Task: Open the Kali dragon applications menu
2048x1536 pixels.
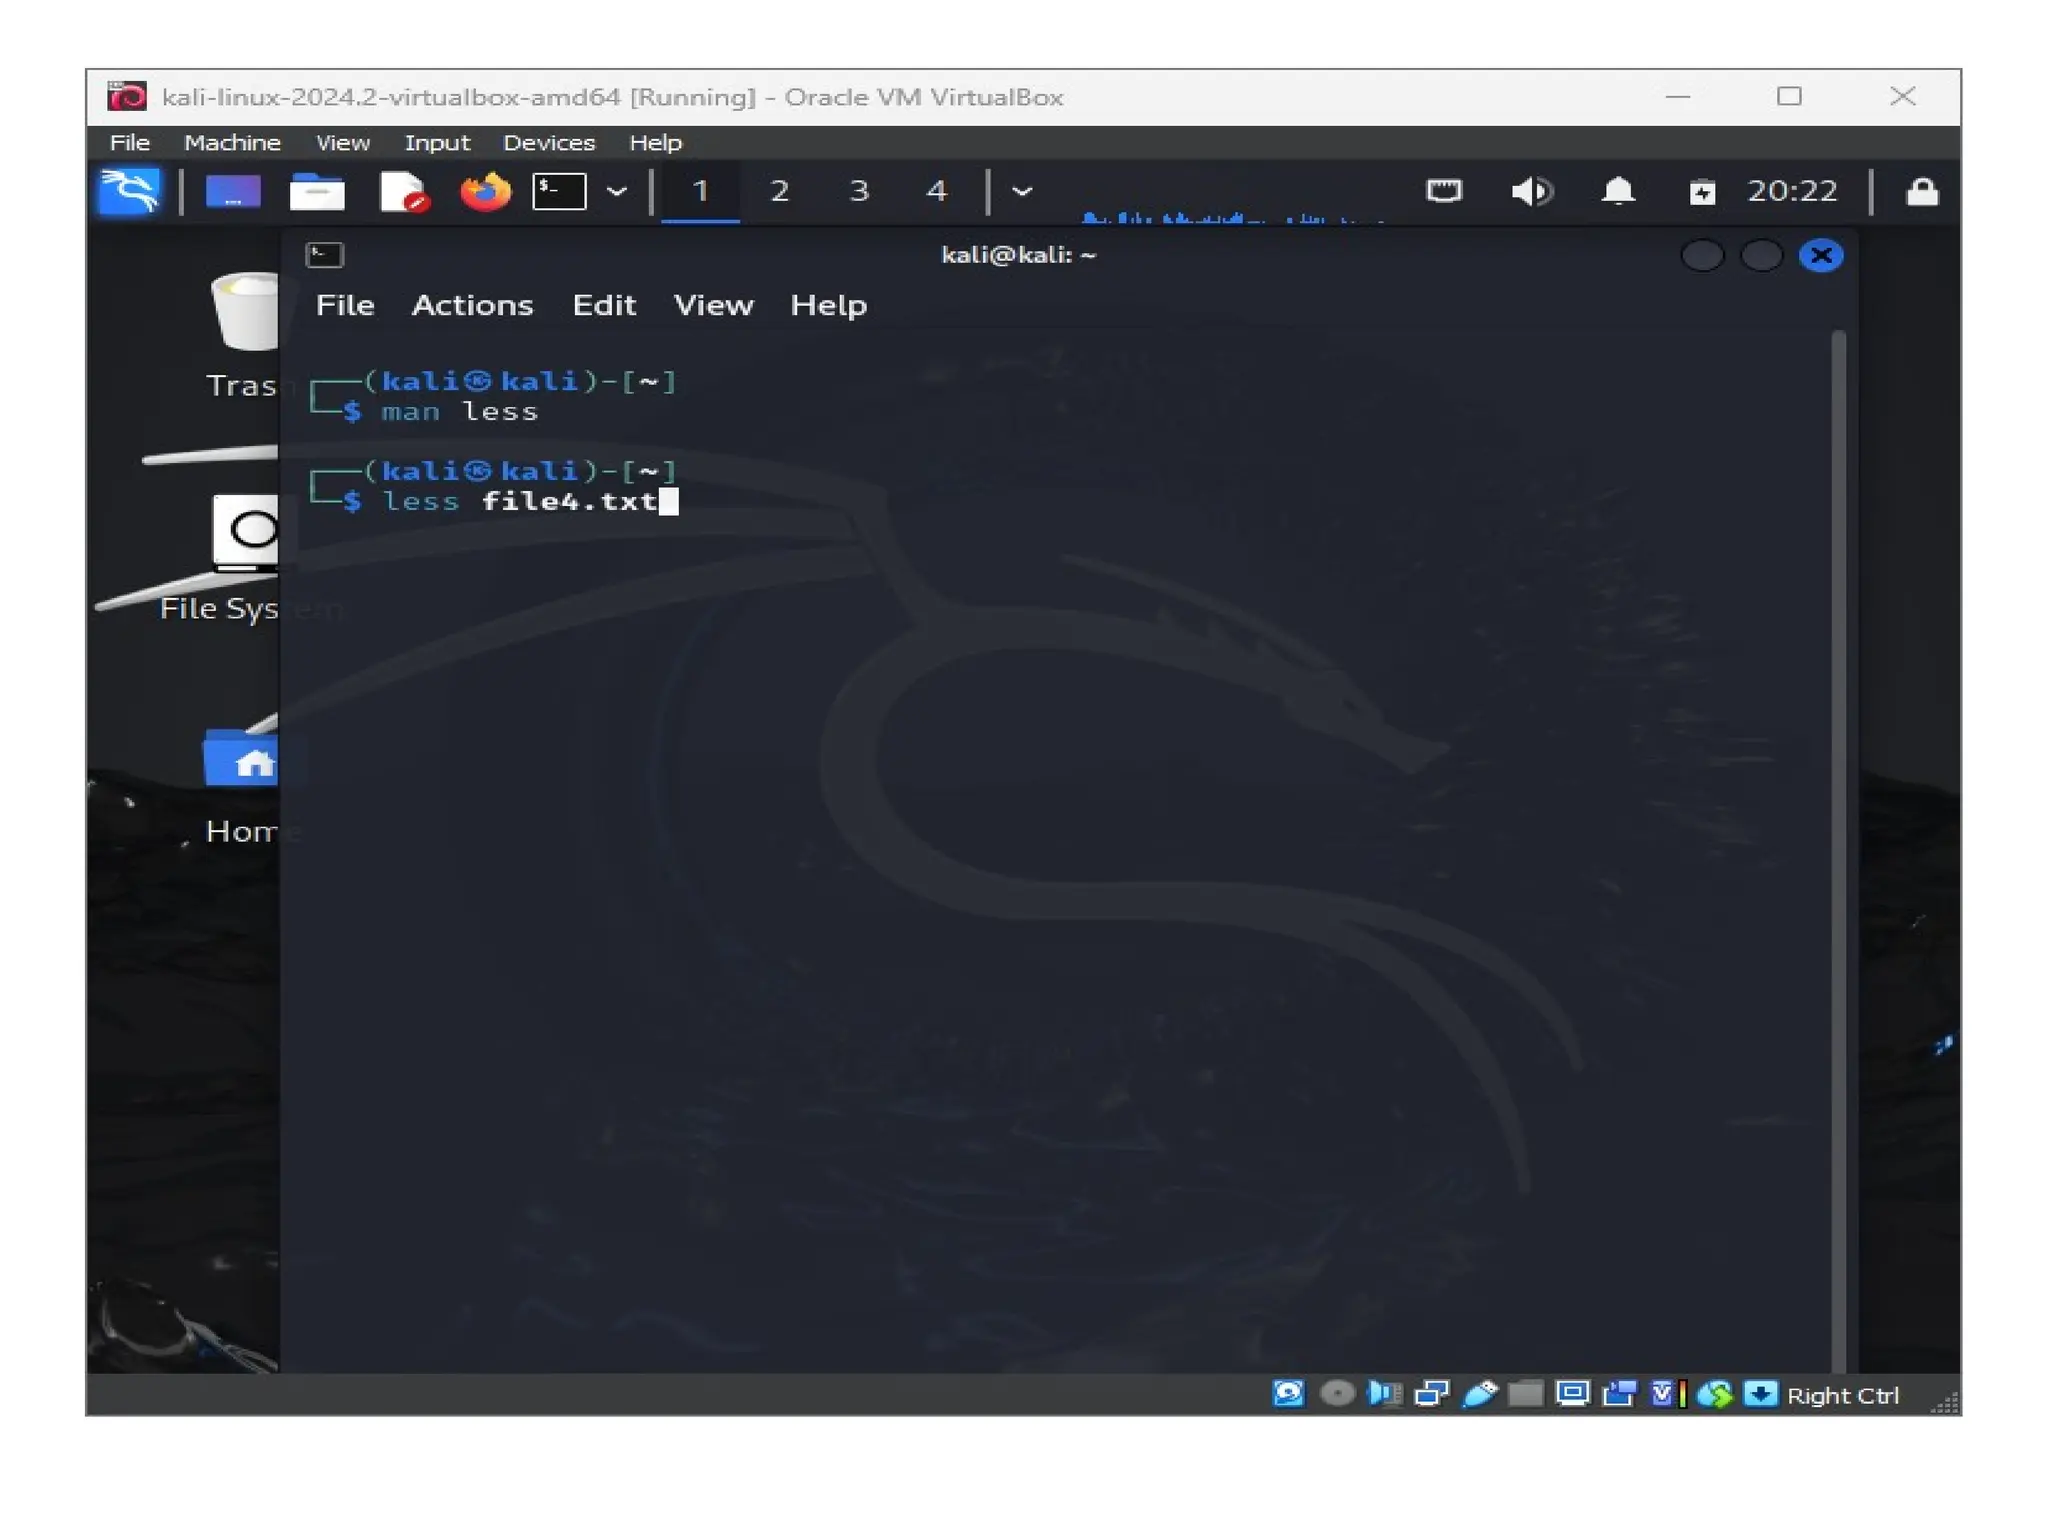Action: pyautogui.click(x=129, y=191)
